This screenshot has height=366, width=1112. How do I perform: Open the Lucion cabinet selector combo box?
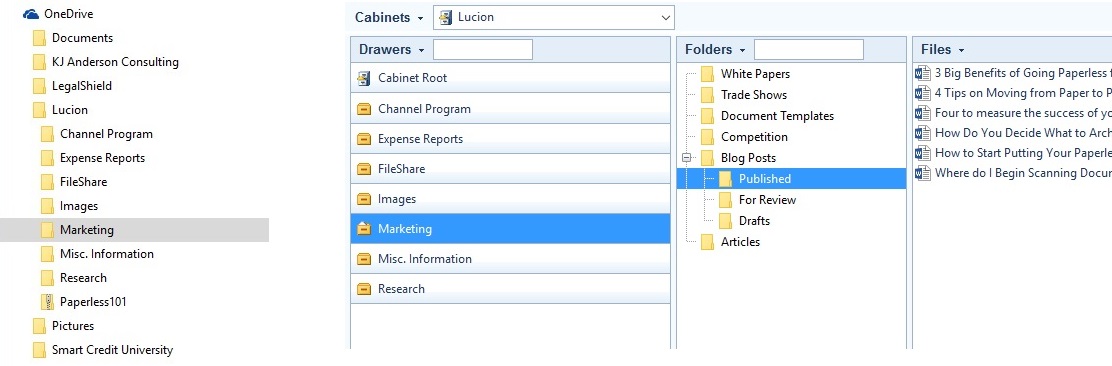coord(554,17)
